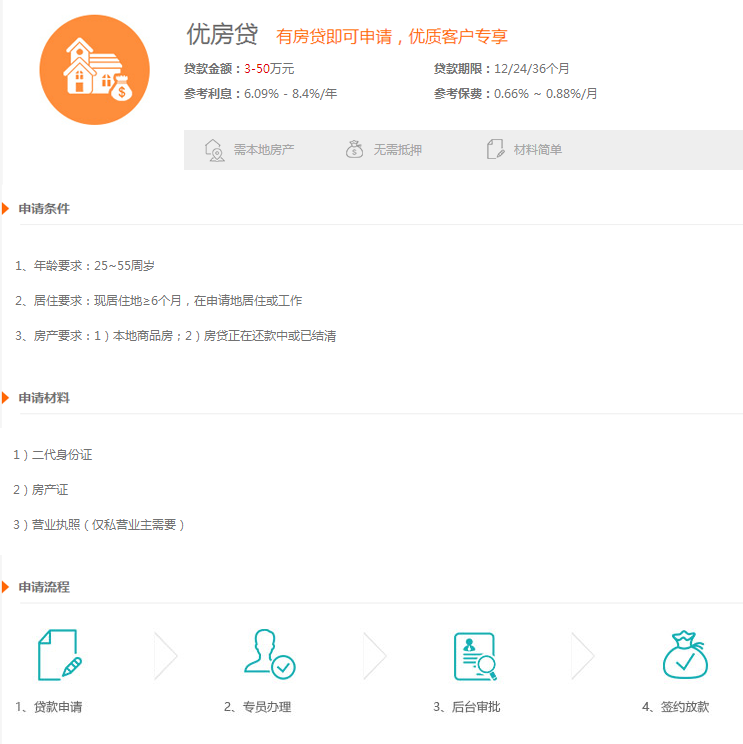Click the local property location icon
This screenshot has height=744, width=743.
214,150
